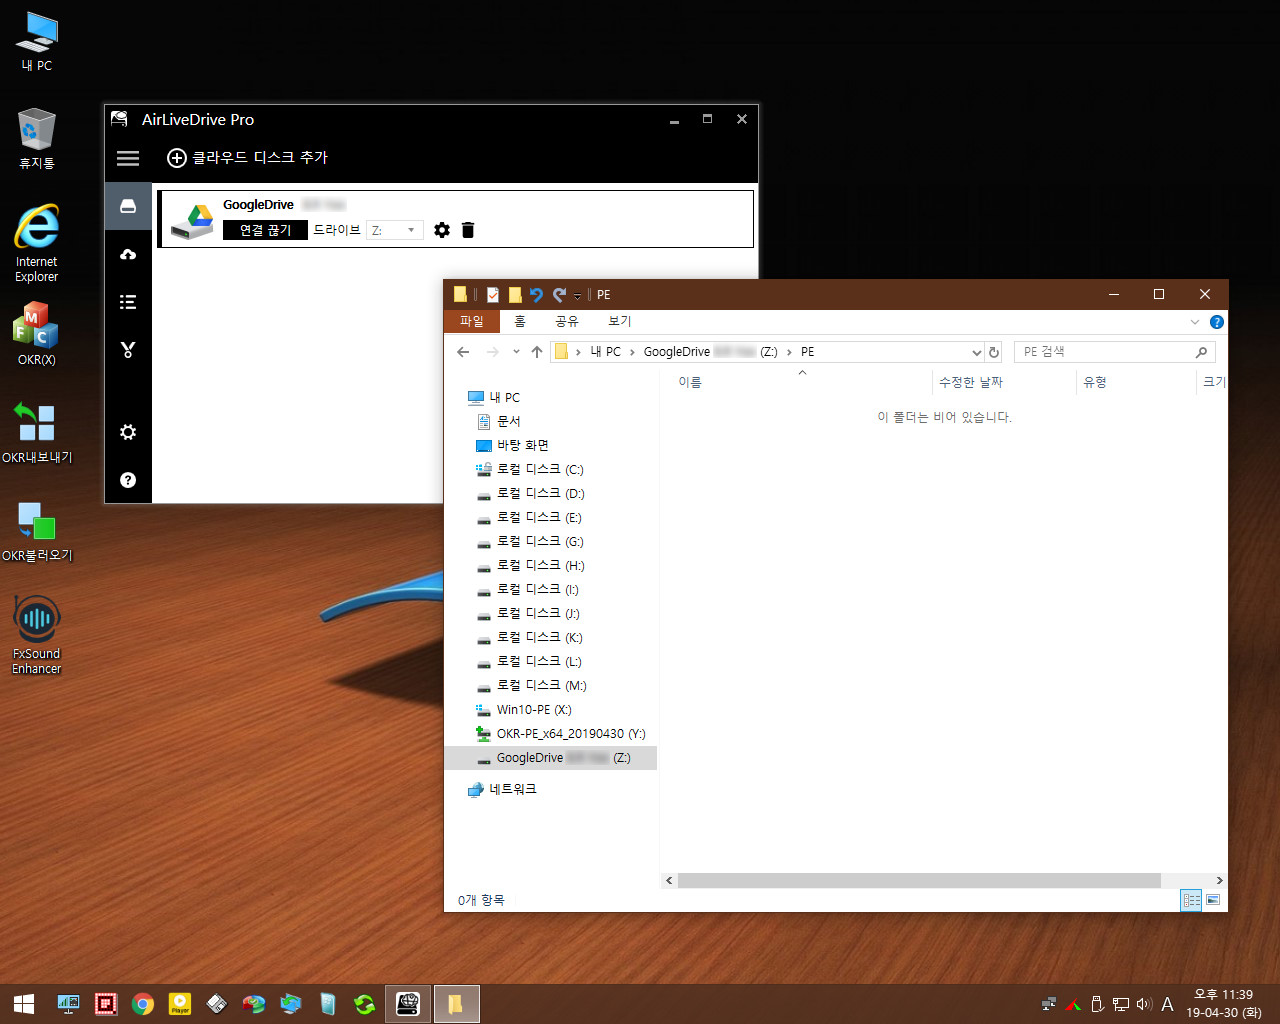1280x1024 pixels.
Task: Go back in Explorer navigation
Action: 463,352
